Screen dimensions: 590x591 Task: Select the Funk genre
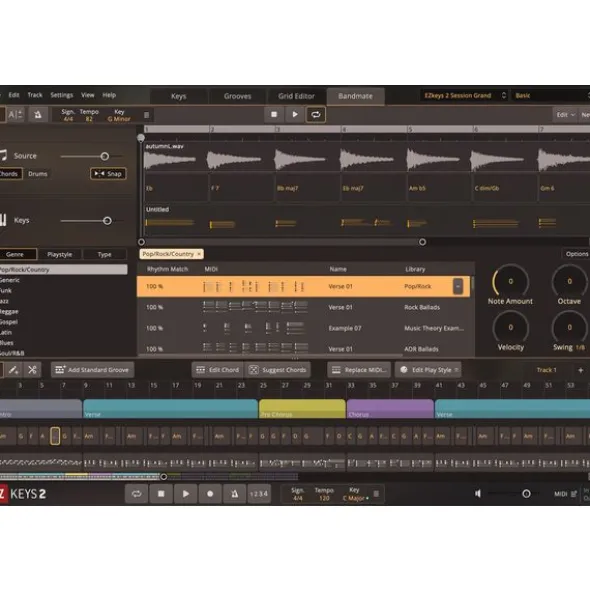click(x=6, y=291)
